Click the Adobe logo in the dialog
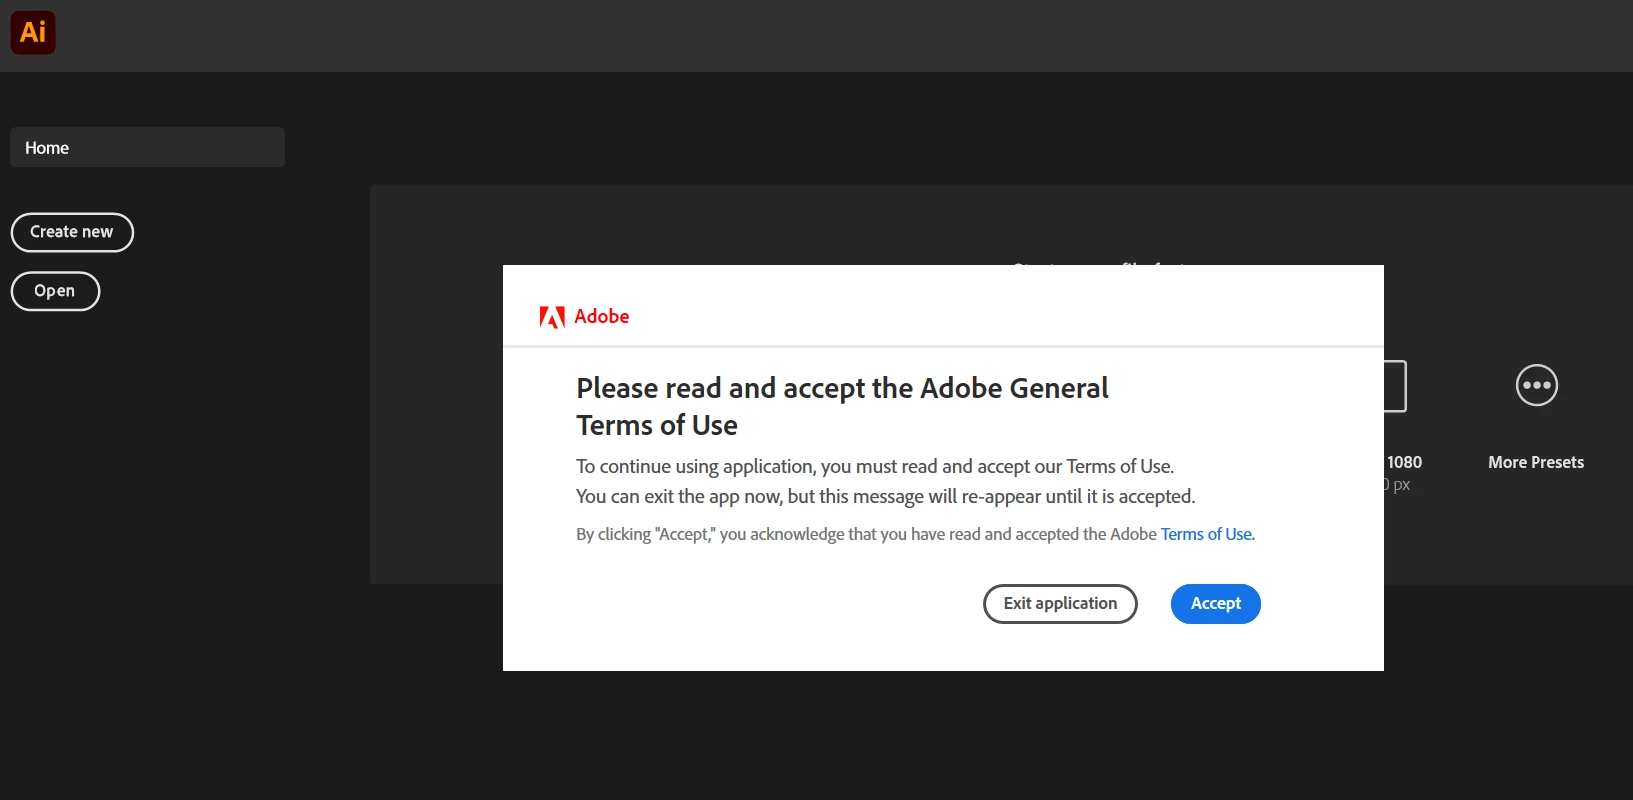Image resolution: width=1633 pixels, height=800 pixels. 584,317
